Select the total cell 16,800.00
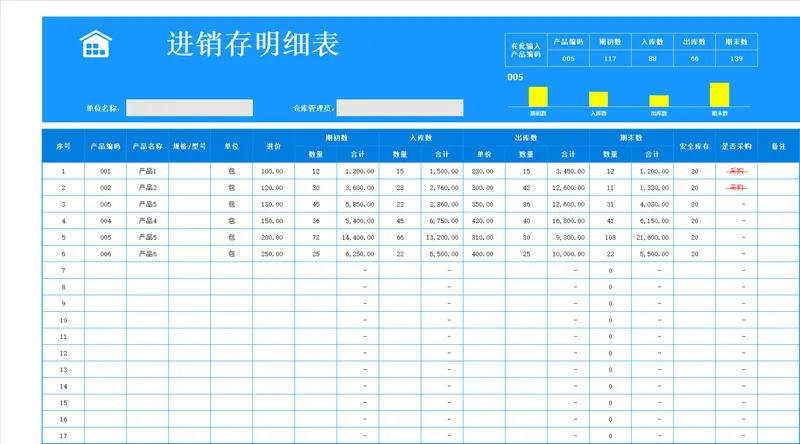 (x=568, y=221)
